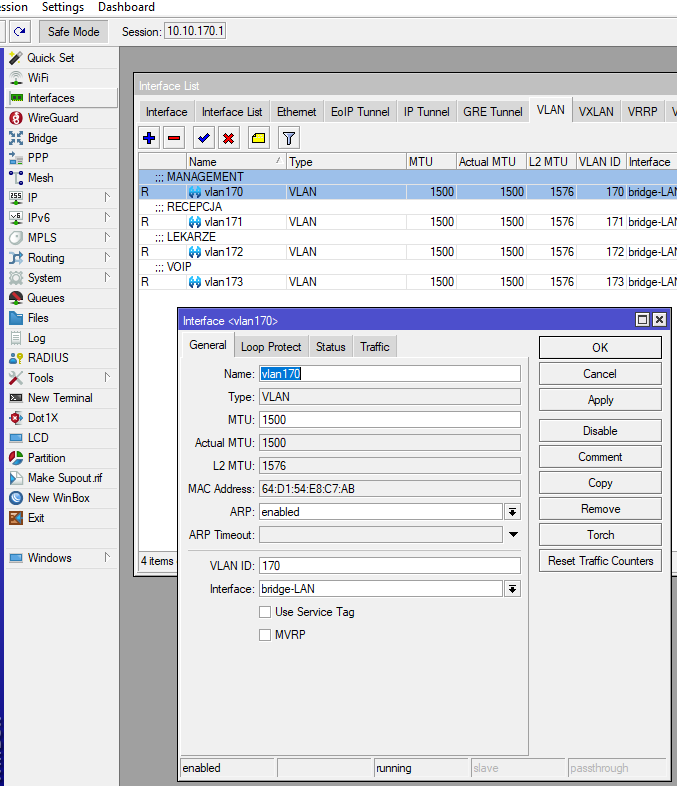677x786 pixels.
Task: Open the Files menu
Action: pos(62,318)
